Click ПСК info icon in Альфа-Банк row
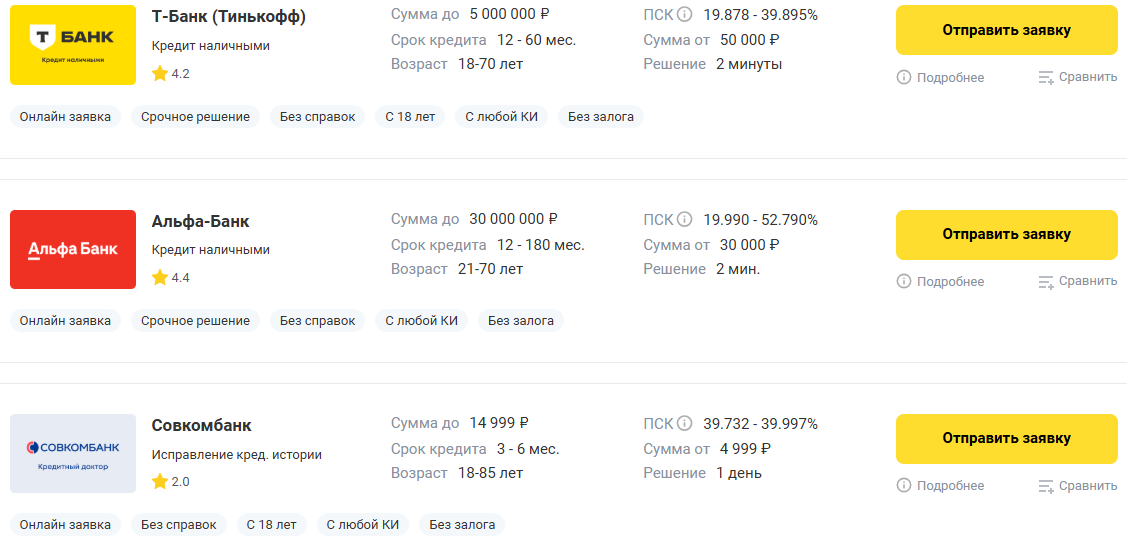 [684, 219]
